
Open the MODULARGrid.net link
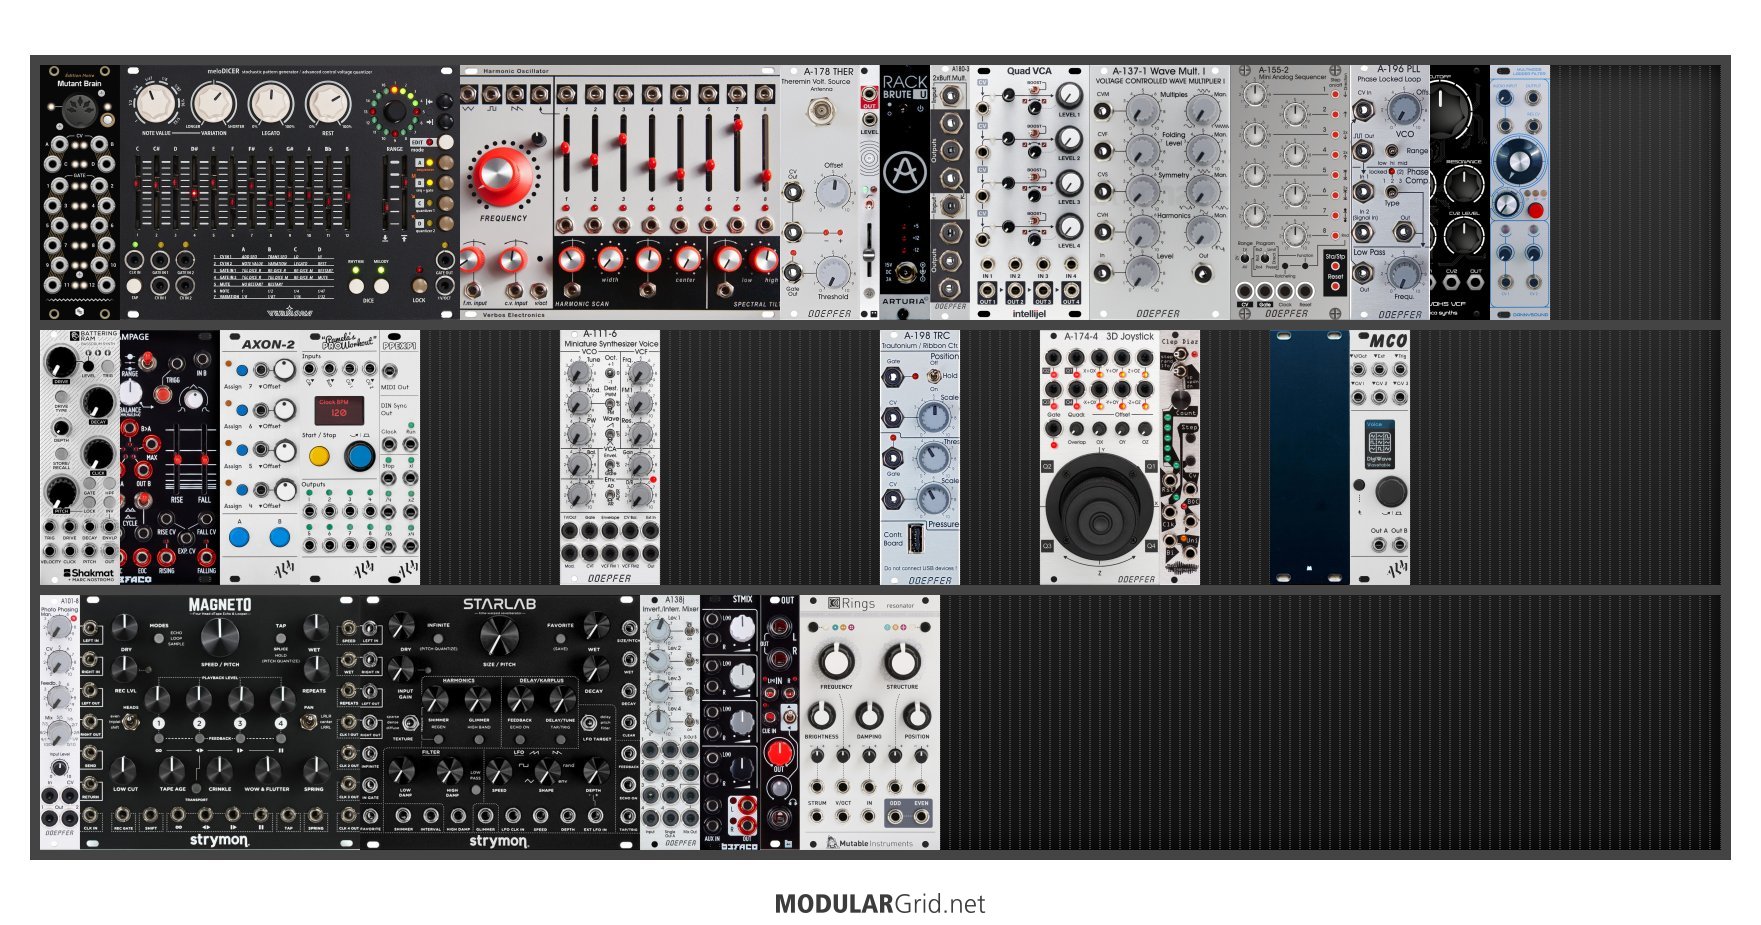point(880,904)
